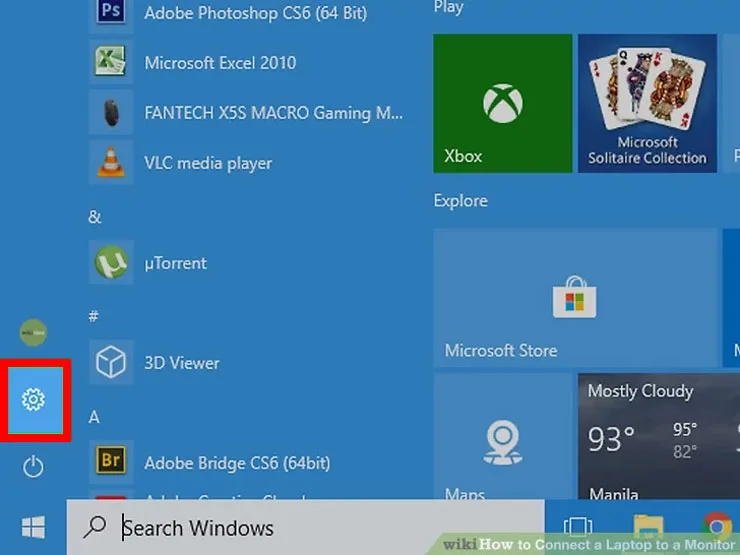Launch Adobe Bridge CS6 Br icon
The width and height of the screenshot is (740, 555).
click(x=111, y=461)
